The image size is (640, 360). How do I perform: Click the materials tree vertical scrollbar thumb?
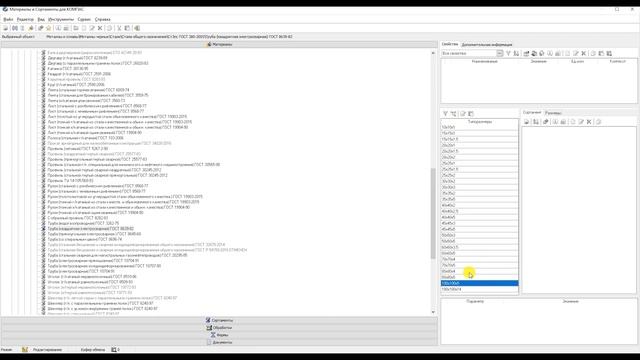433,213
